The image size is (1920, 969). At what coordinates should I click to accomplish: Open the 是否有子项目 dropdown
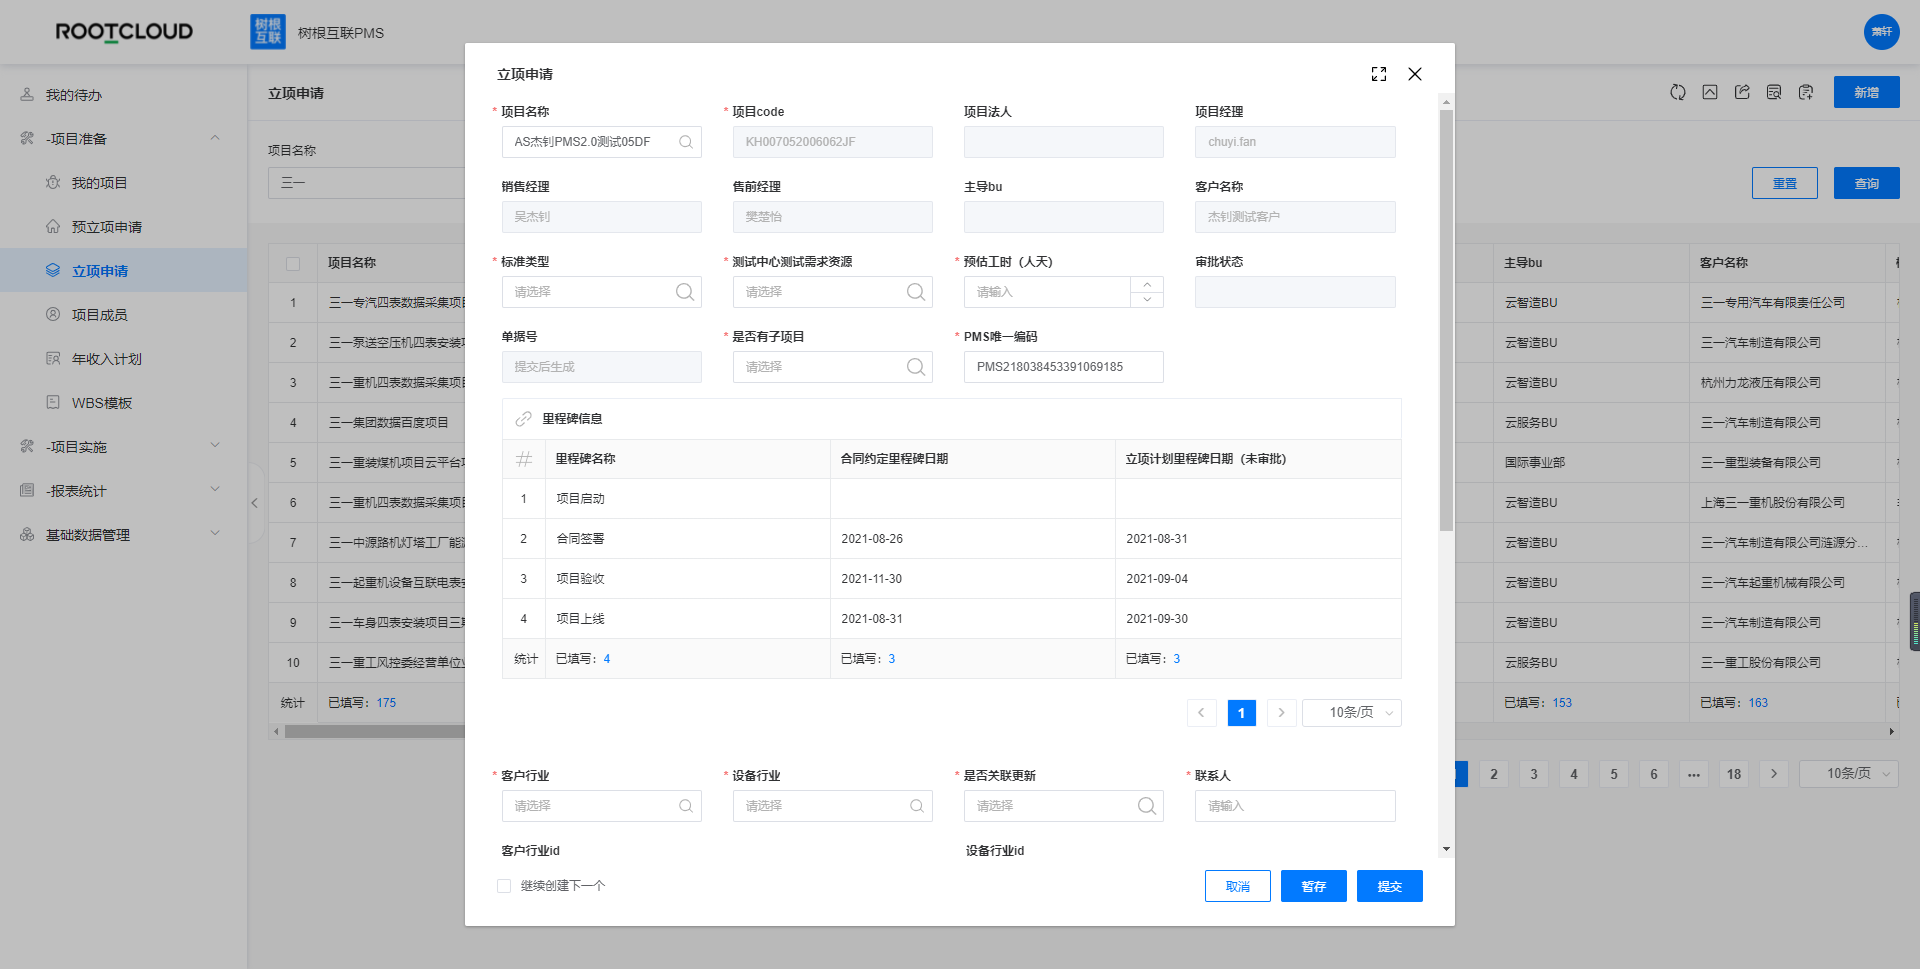coord(832,367)
